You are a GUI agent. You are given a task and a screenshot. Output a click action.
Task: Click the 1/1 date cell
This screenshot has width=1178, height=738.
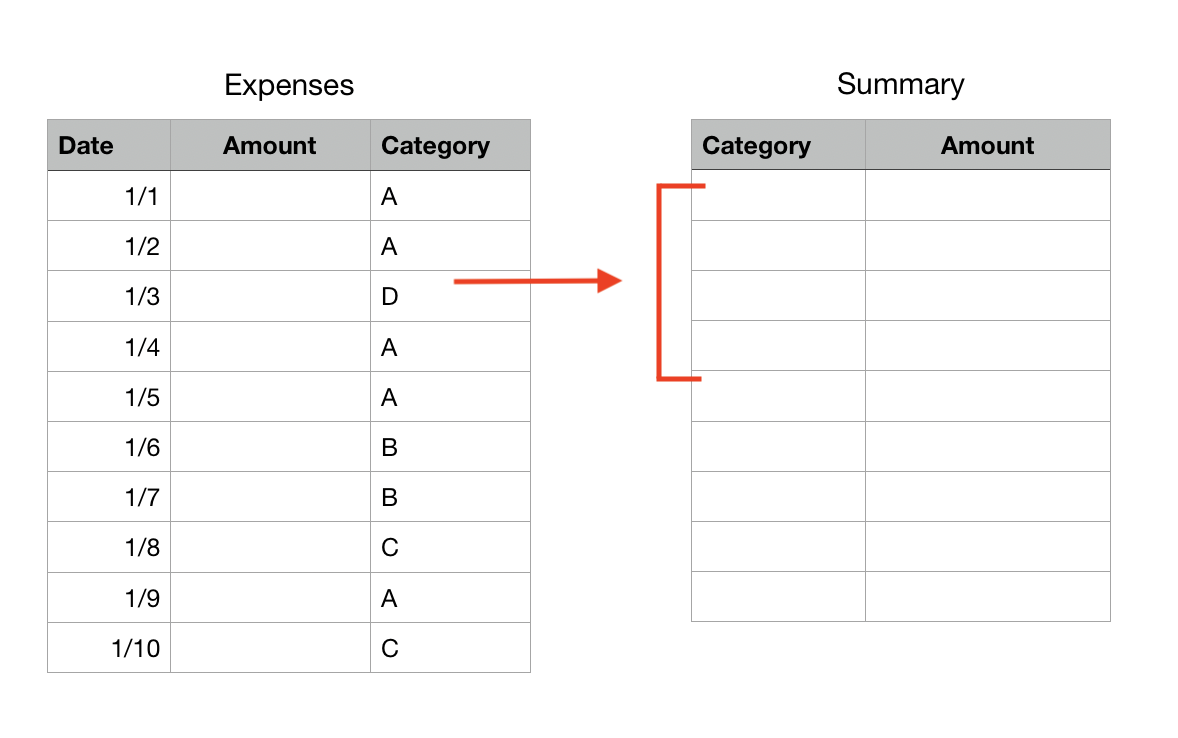coord(108,197)
